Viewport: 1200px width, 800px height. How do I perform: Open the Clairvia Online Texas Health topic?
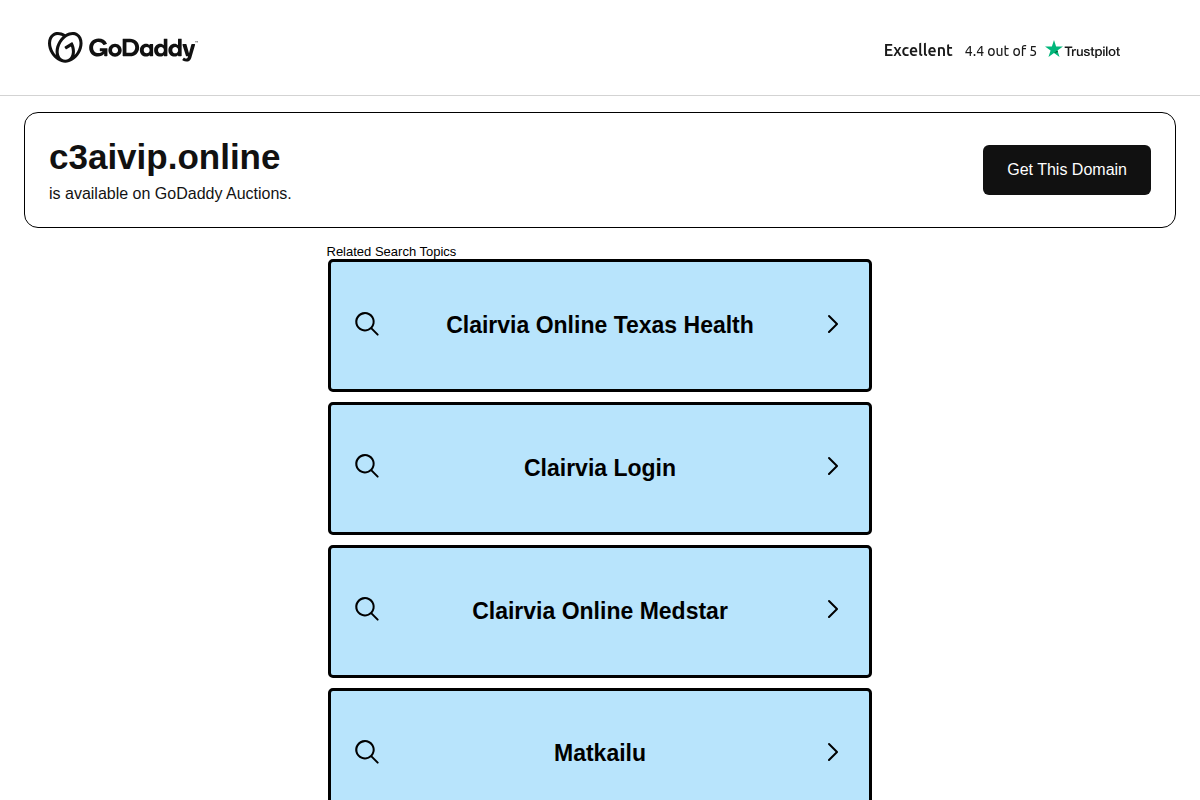600,325
